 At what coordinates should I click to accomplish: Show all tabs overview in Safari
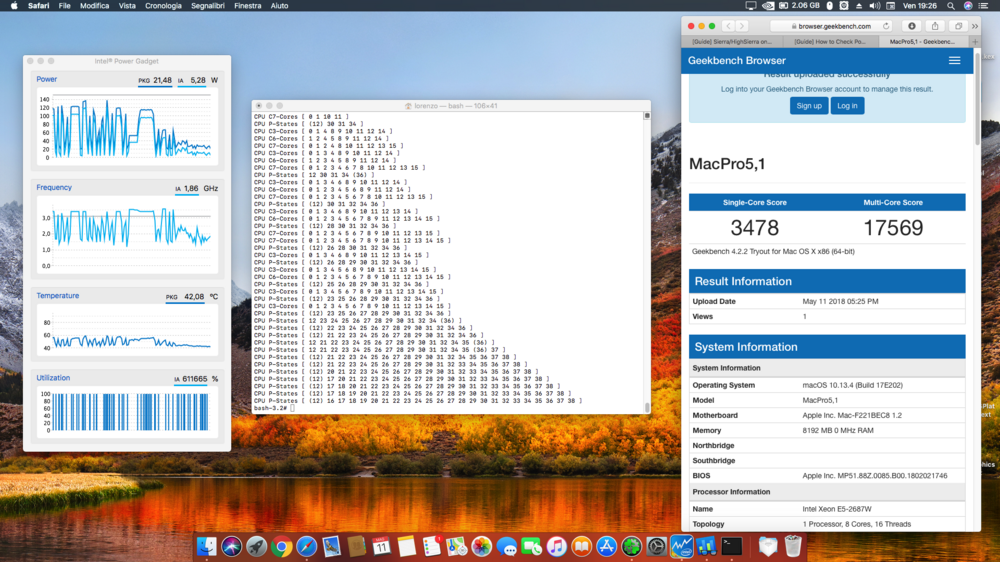click(x=958, y=26)
